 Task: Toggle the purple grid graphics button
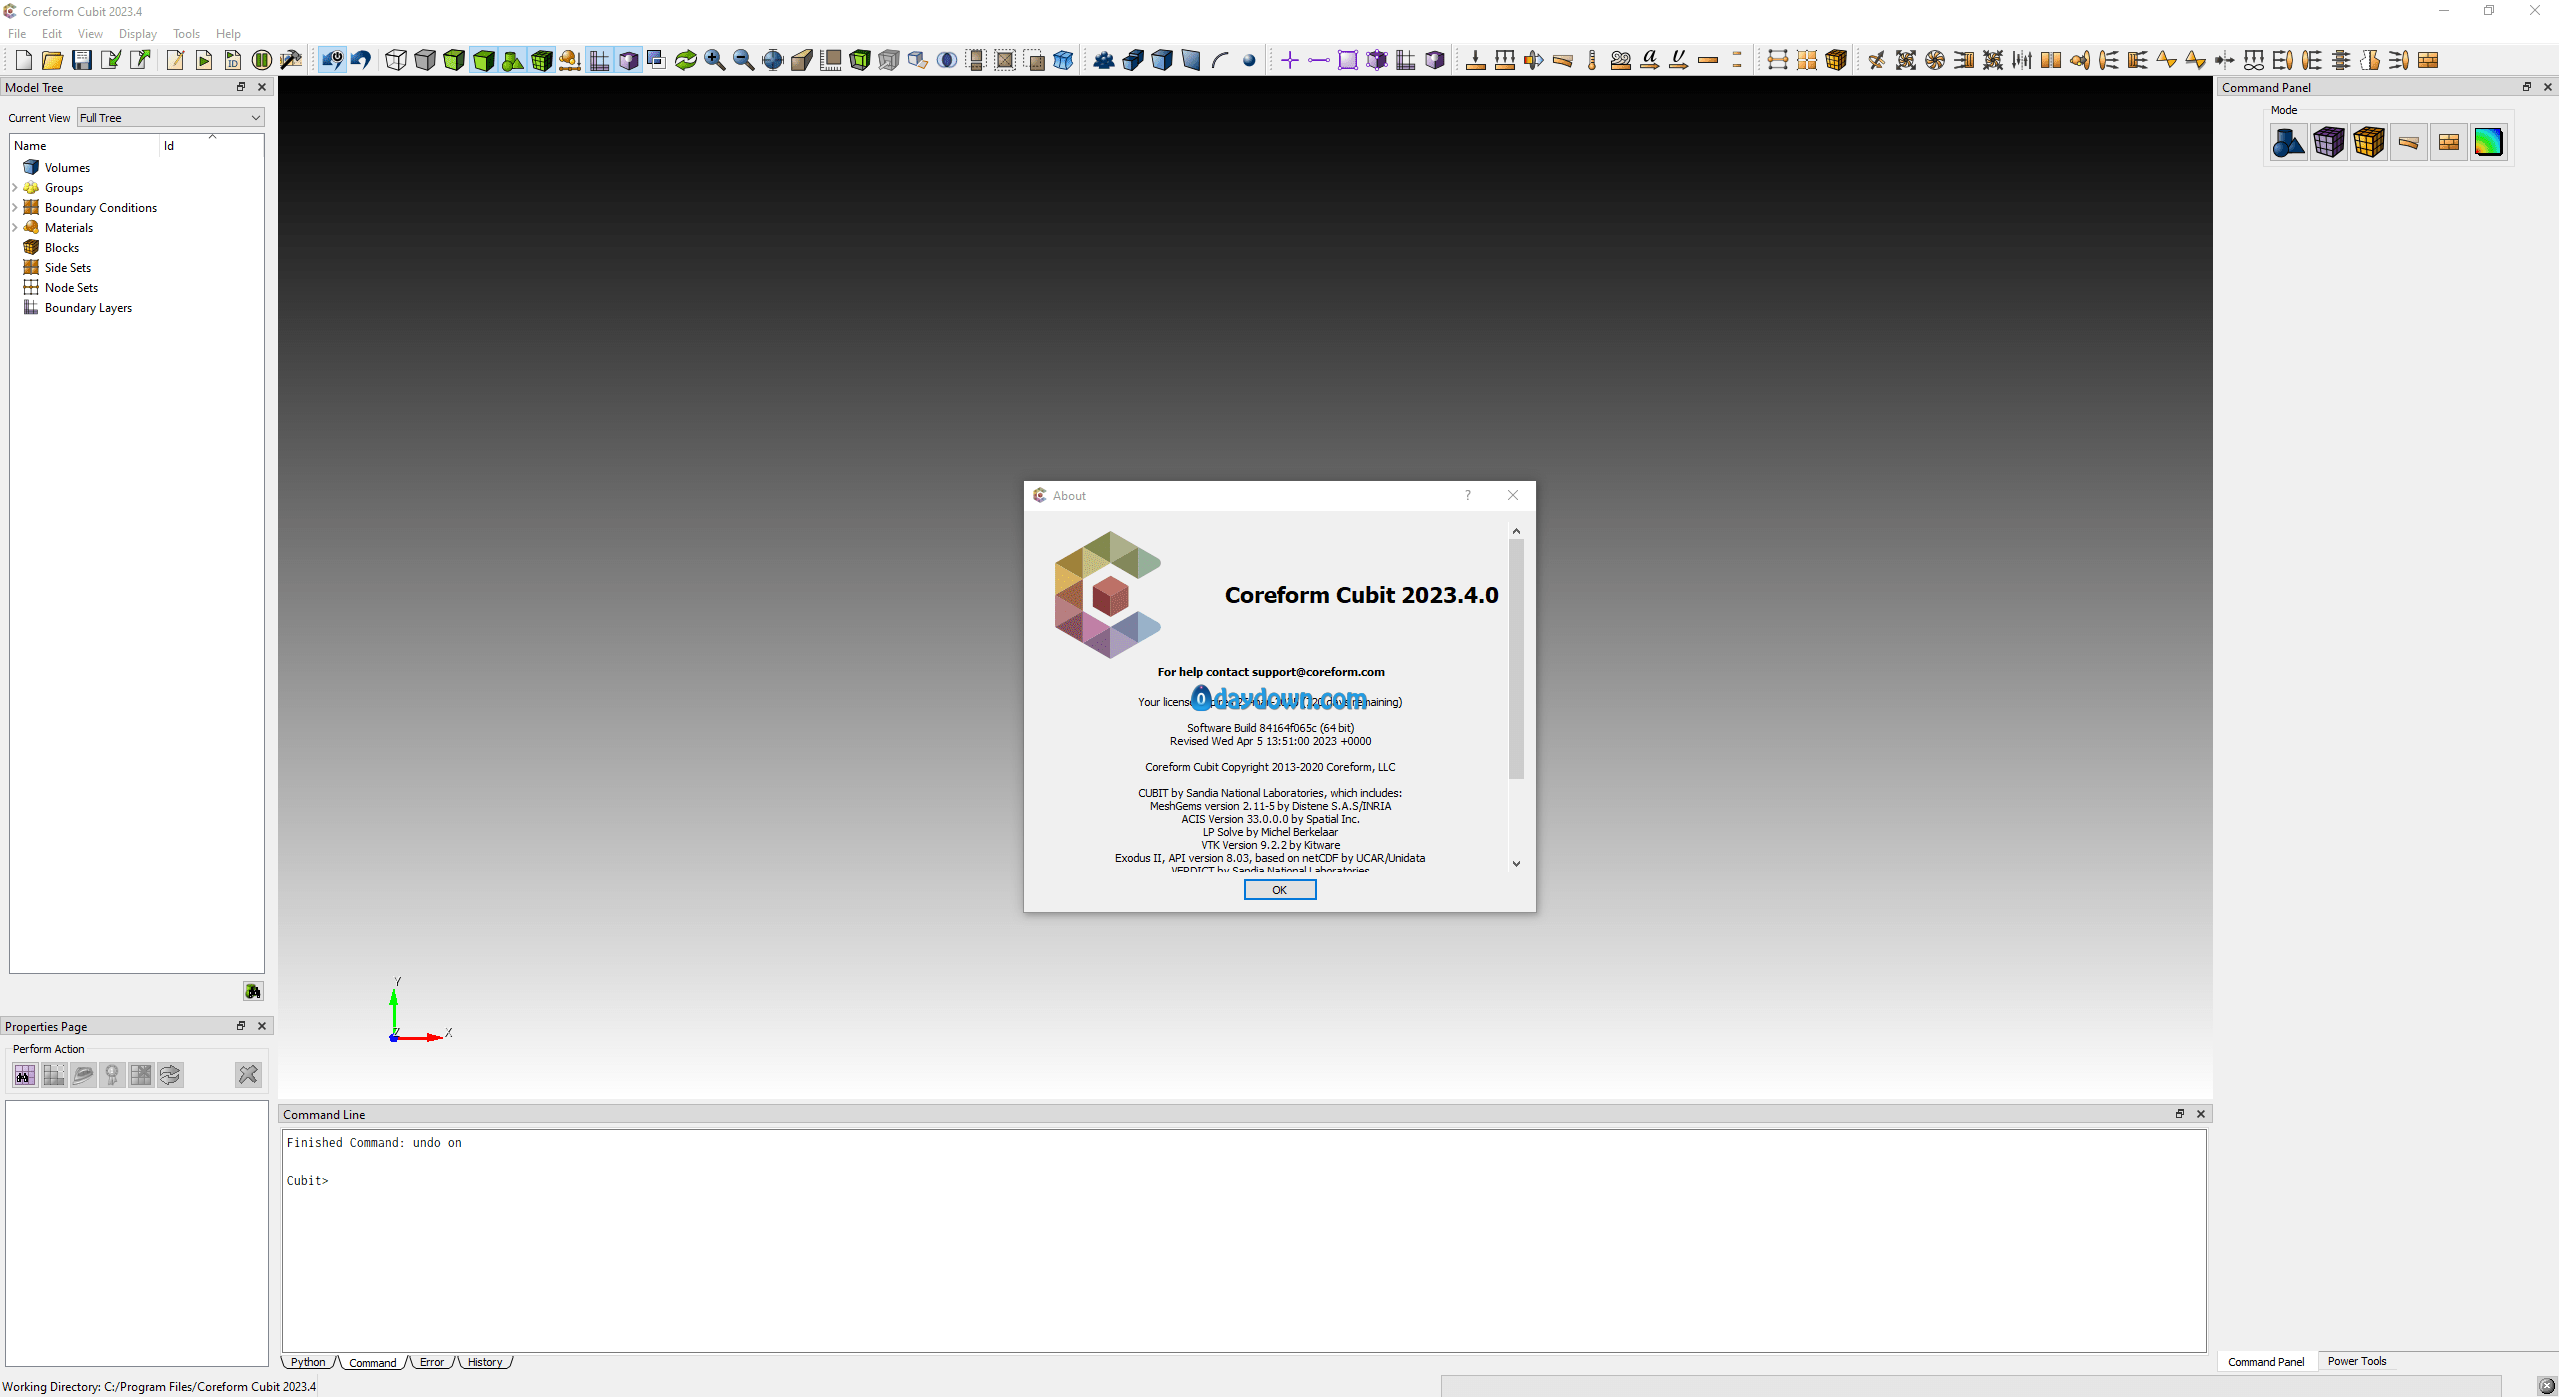click(599, 60)
